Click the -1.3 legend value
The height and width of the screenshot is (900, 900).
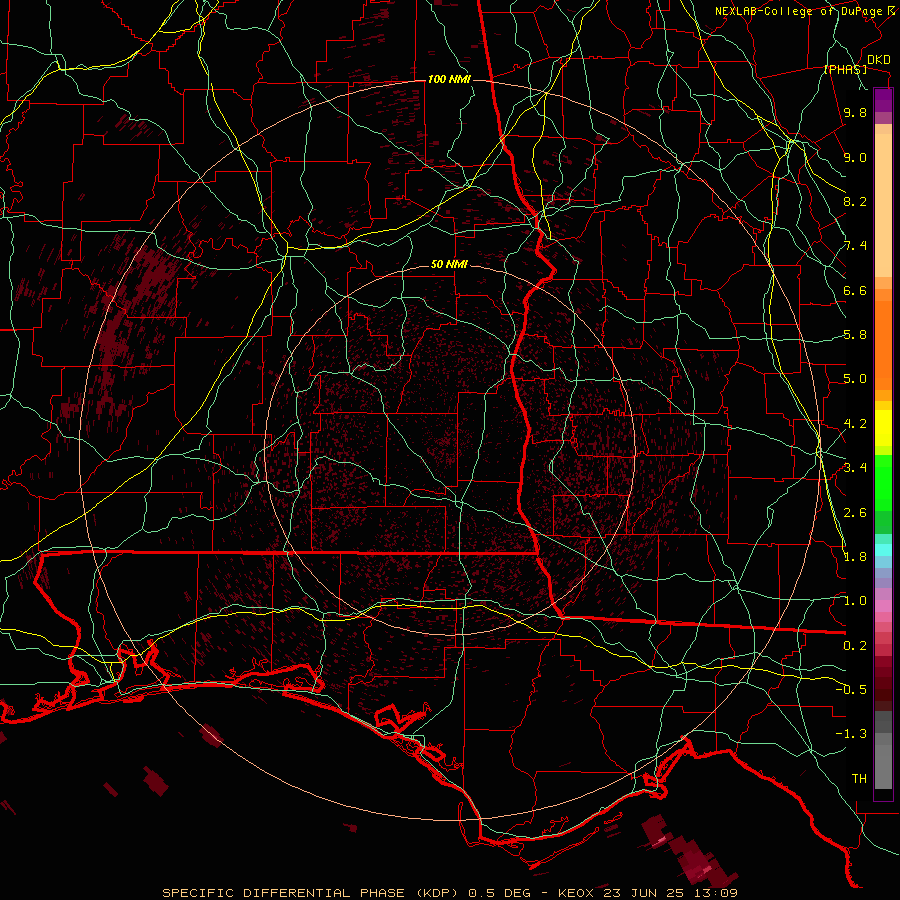tap(851, 734)
